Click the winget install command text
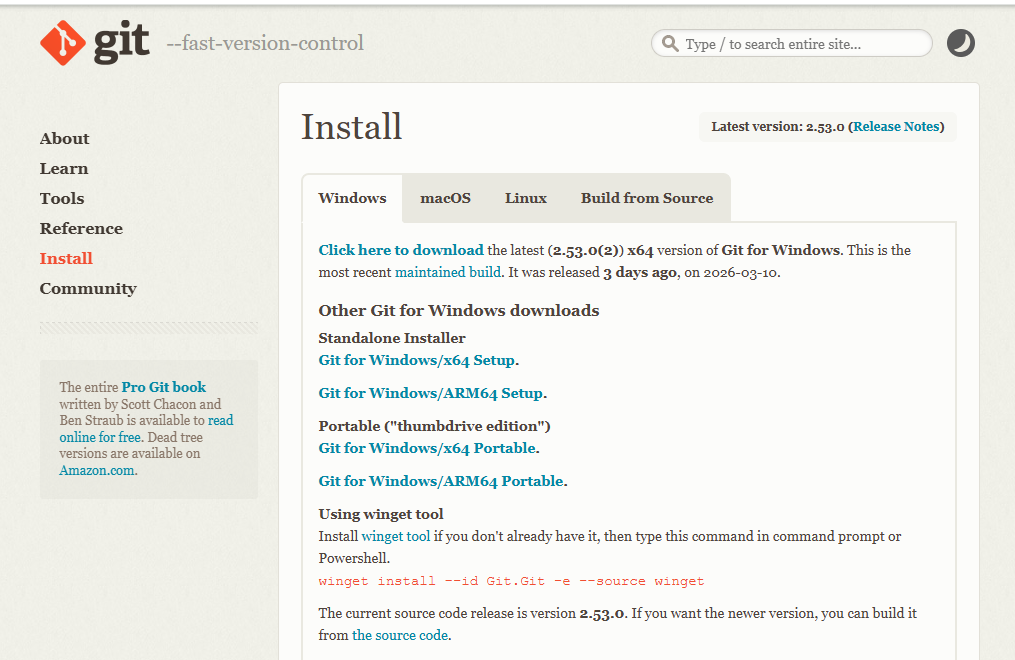 [x=511, y=581]
